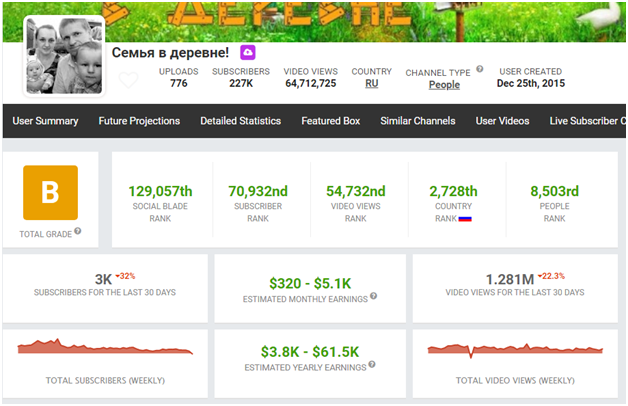The image size is (628, 406).
Task: Switch to User Videos tab
Action: [x=502, y=121]
